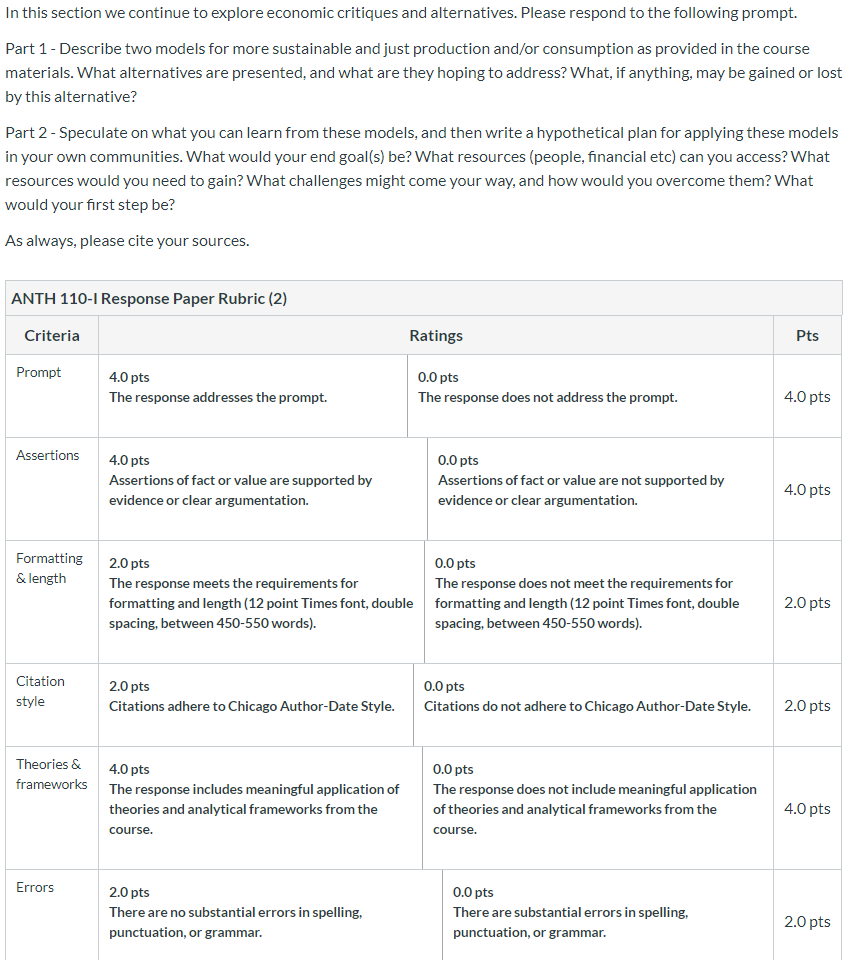845x960 pixels.
Task: Click the Theories & frameworks criterion label
Action: [51, 774]
